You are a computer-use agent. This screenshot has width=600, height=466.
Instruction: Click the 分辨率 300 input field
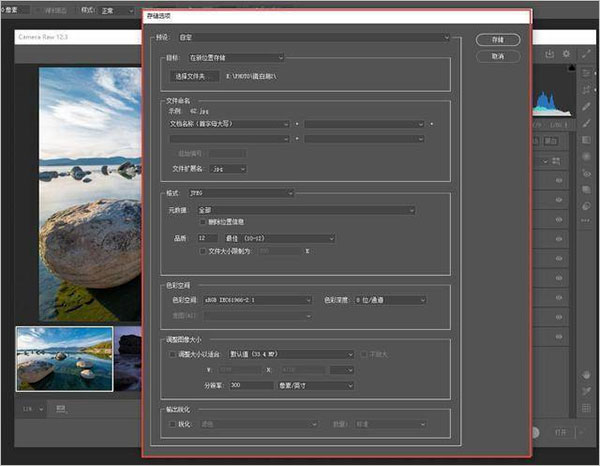point(251,386)
